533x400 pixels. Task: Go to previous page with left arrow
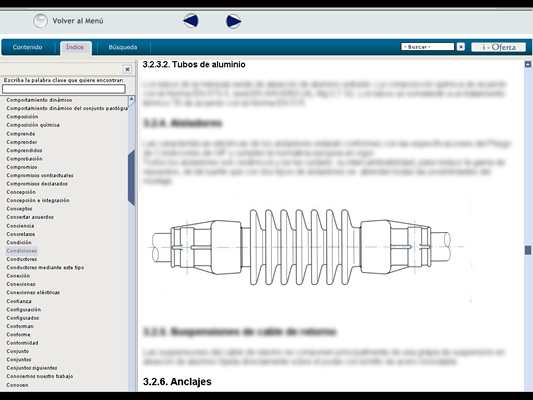point(191,21)
